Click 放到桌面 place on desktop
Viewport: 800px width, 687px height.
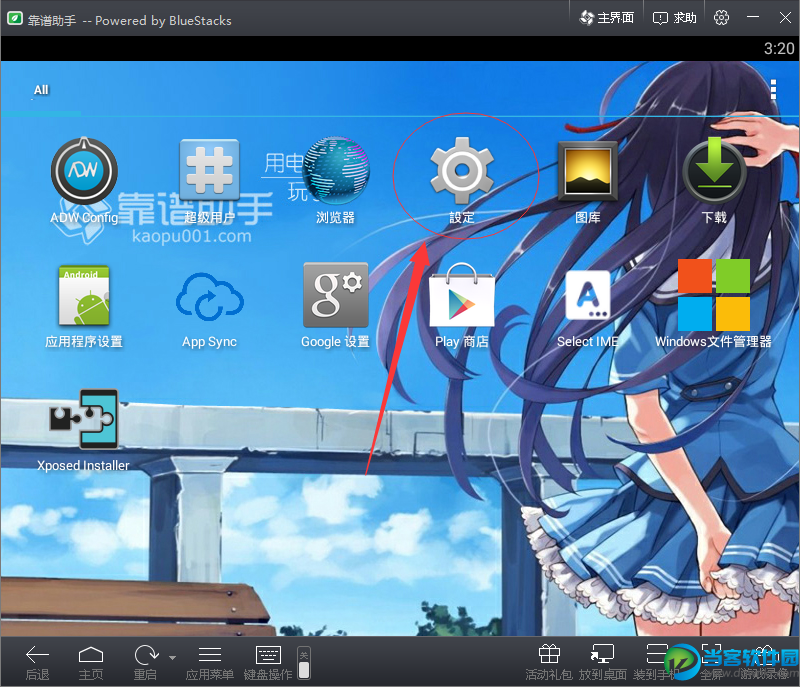coord(603,662)
